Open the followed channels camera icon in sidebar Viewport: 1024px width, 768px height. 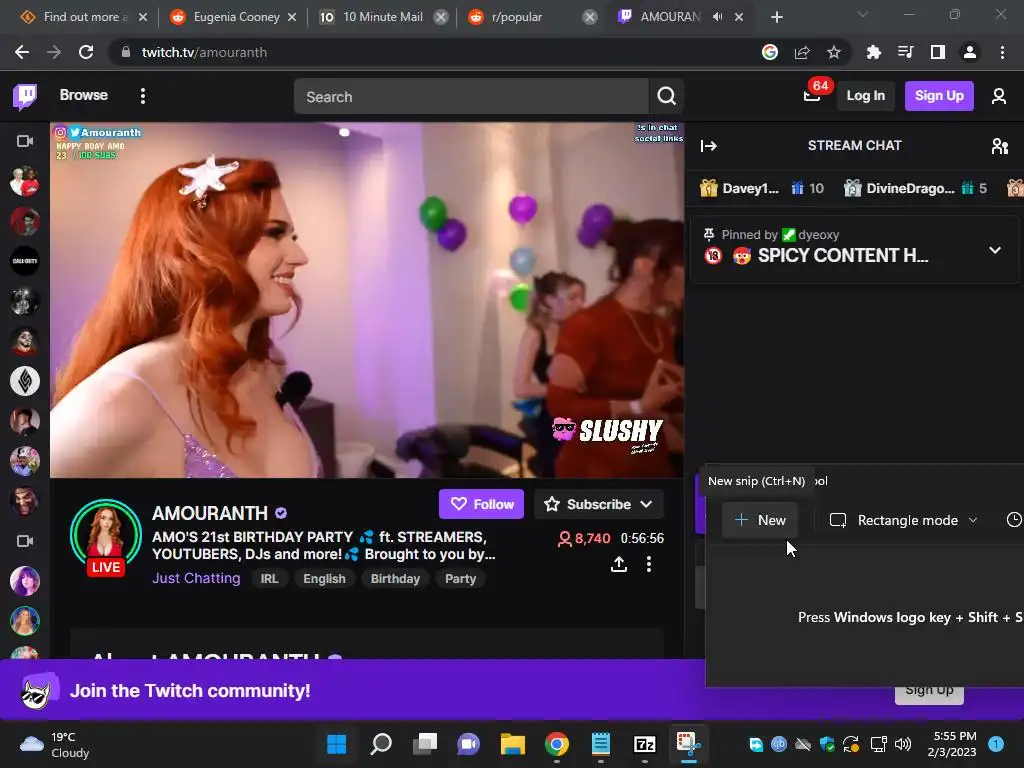pyautogui.click(x=25, y=141)
